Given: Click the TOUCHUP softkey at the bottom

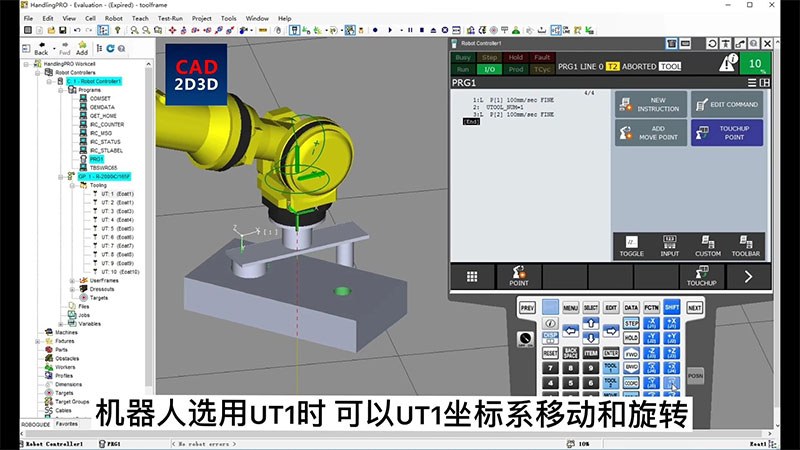Looking at the screenshot, I should 702,276.
